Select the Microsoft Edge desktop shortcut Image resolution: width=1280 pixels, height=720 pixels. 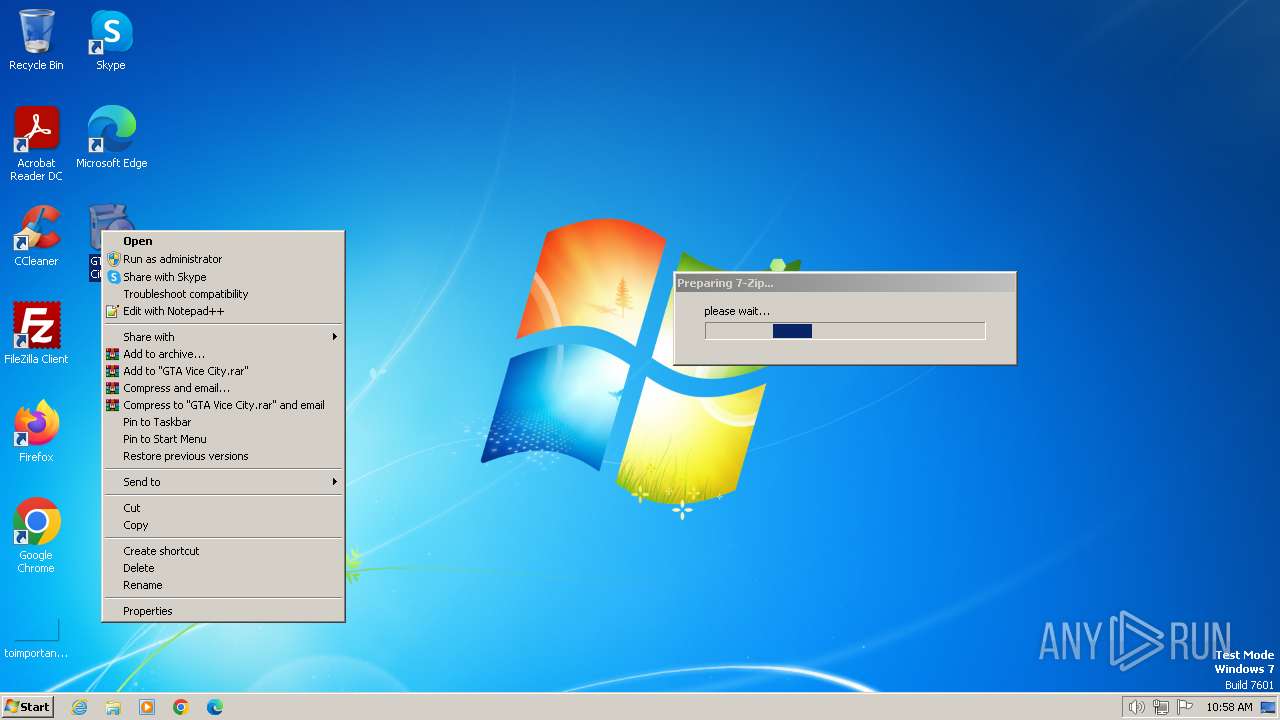[x=111, y=137]
